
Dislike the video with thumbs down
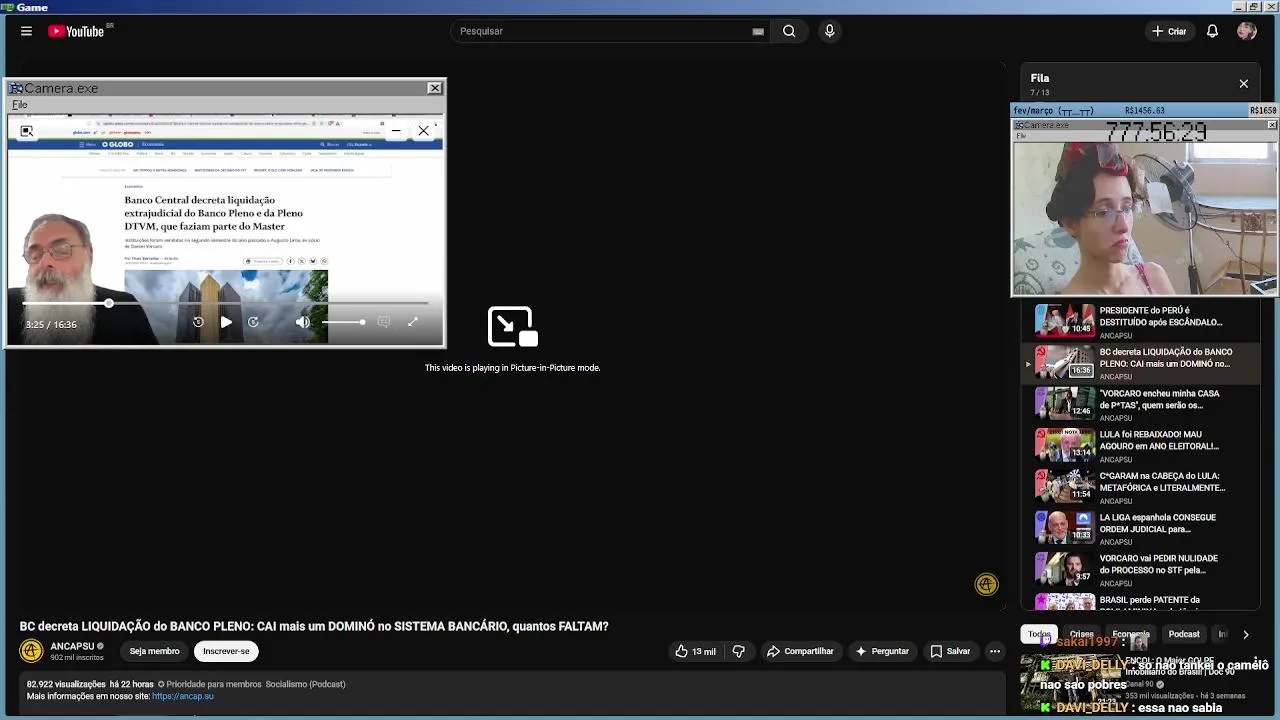738,651
